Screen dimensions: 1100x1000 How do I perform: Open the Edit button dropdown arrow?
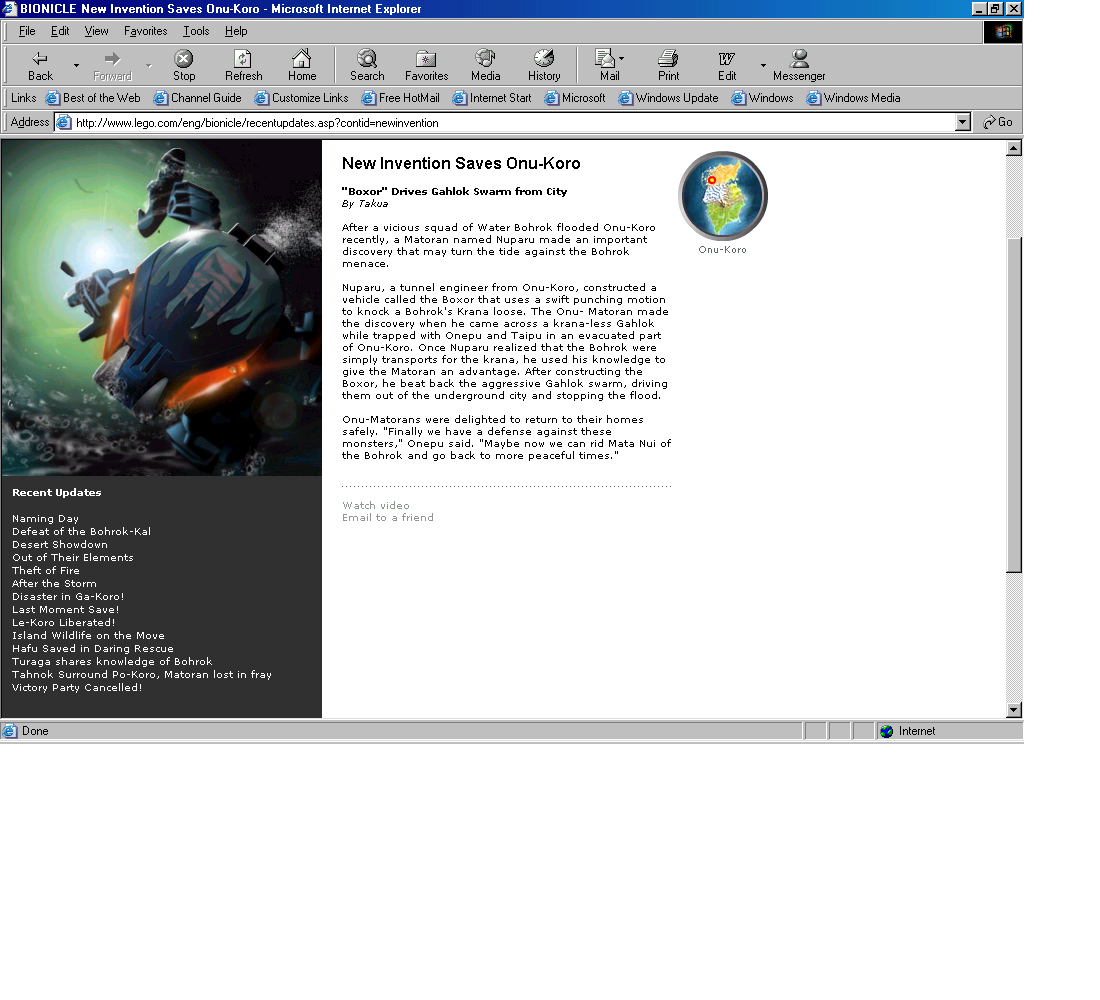(x=763, y=65)
